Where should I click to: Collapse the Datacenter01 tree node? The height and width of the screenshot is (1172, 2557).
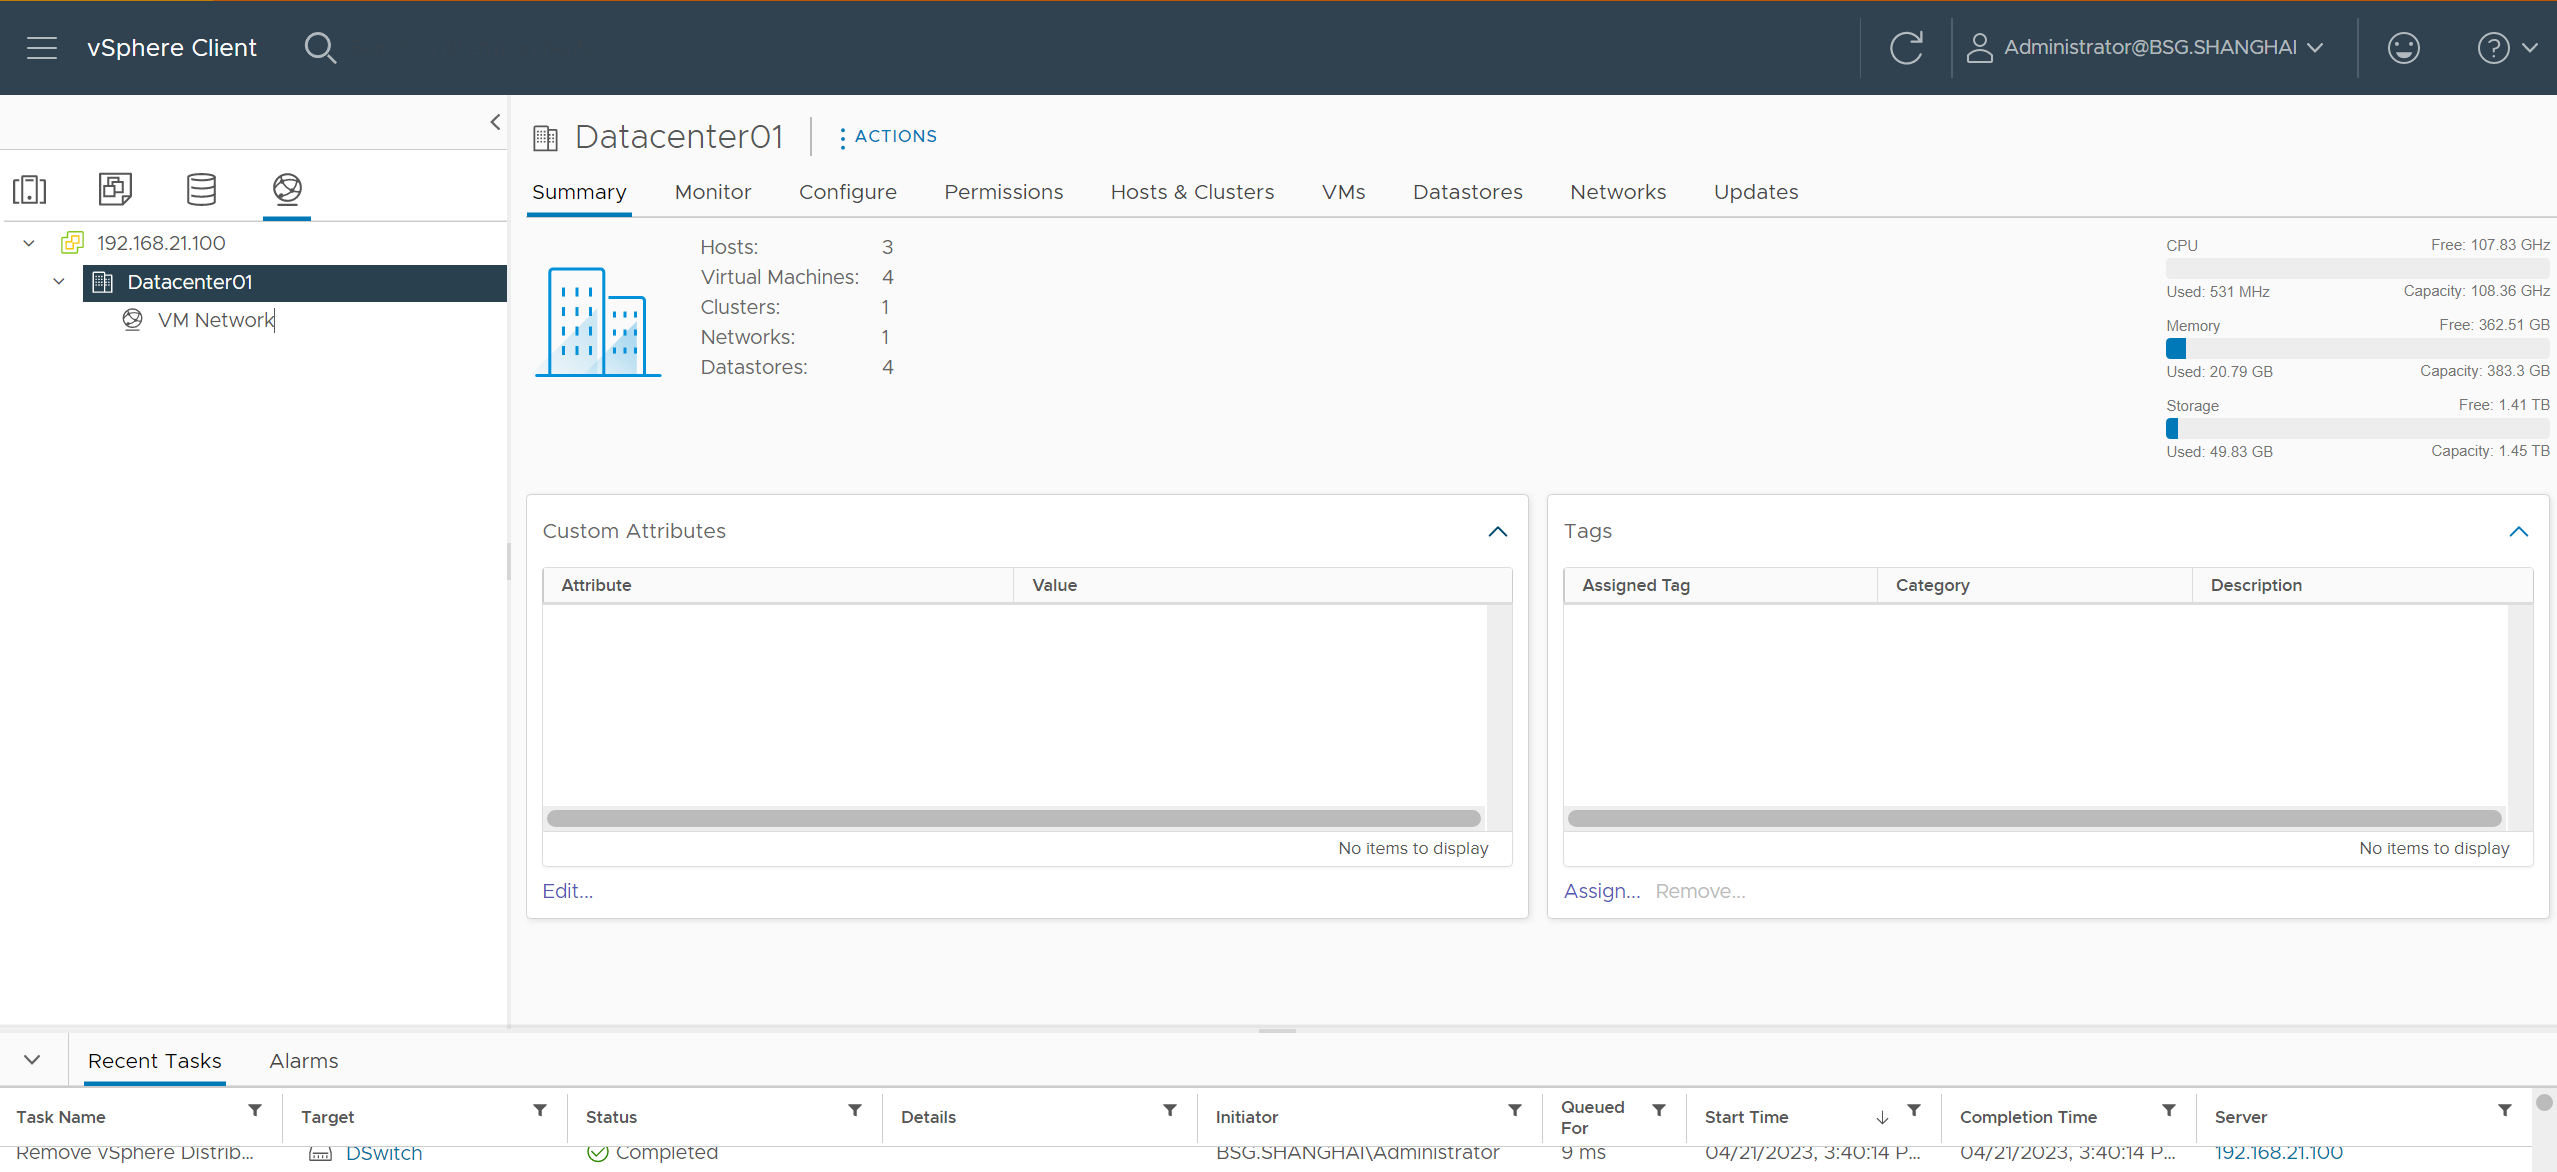tap(59, 282)
